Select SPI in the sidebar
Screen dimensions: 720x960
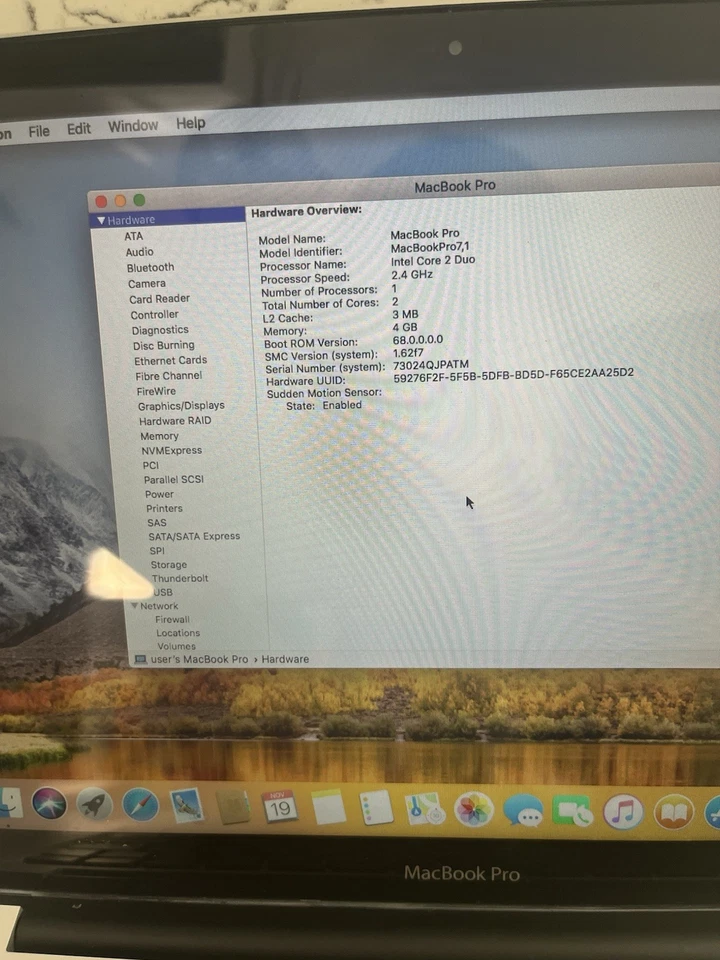click(x=157, y=550)
